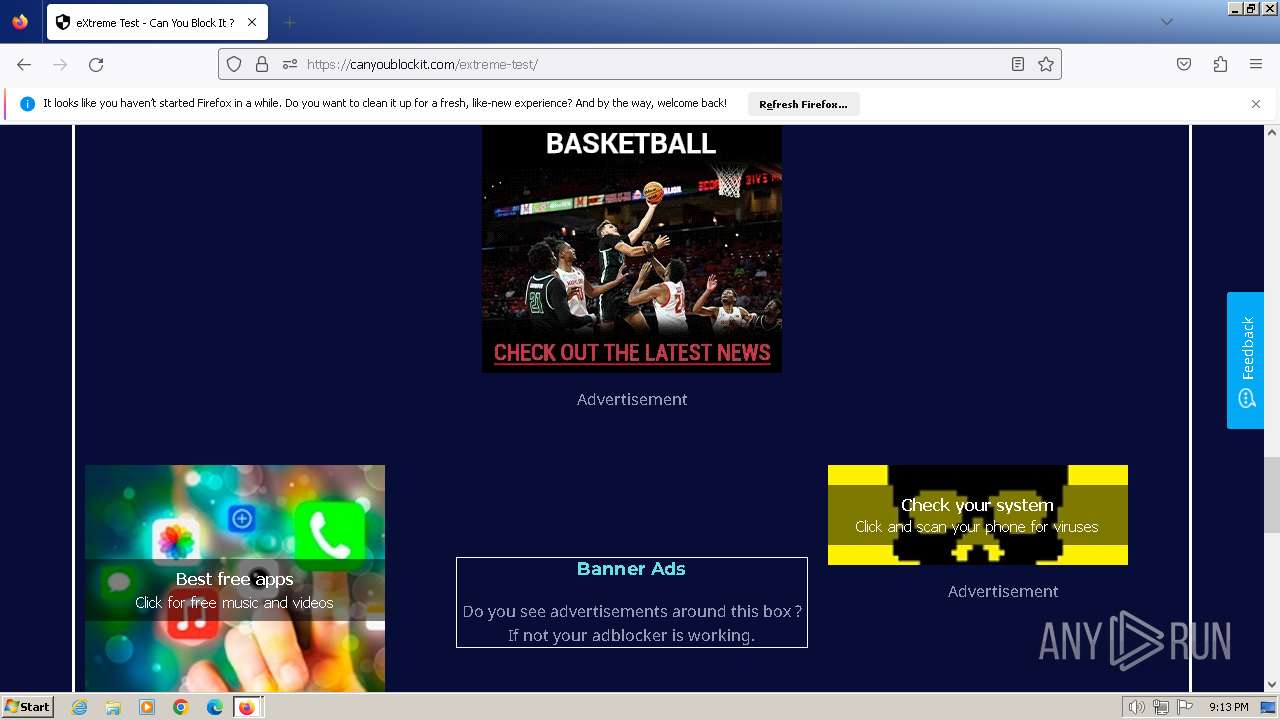The image size is (1280, 720).
Task: Launch Microsoft Edge from taskbar
Action: 215,707
